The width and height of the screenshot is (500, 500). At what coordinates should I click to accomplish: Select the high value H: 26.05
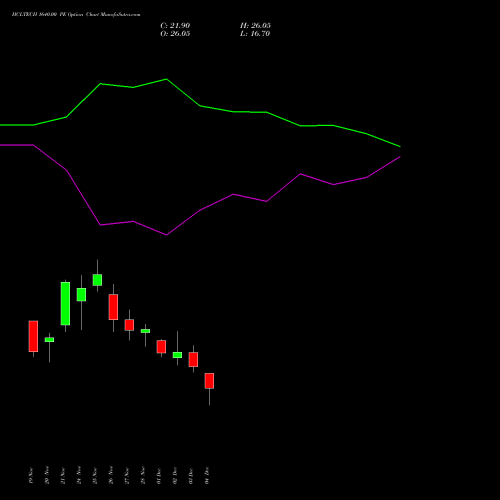pyautogui.click(x=255, y=26)
